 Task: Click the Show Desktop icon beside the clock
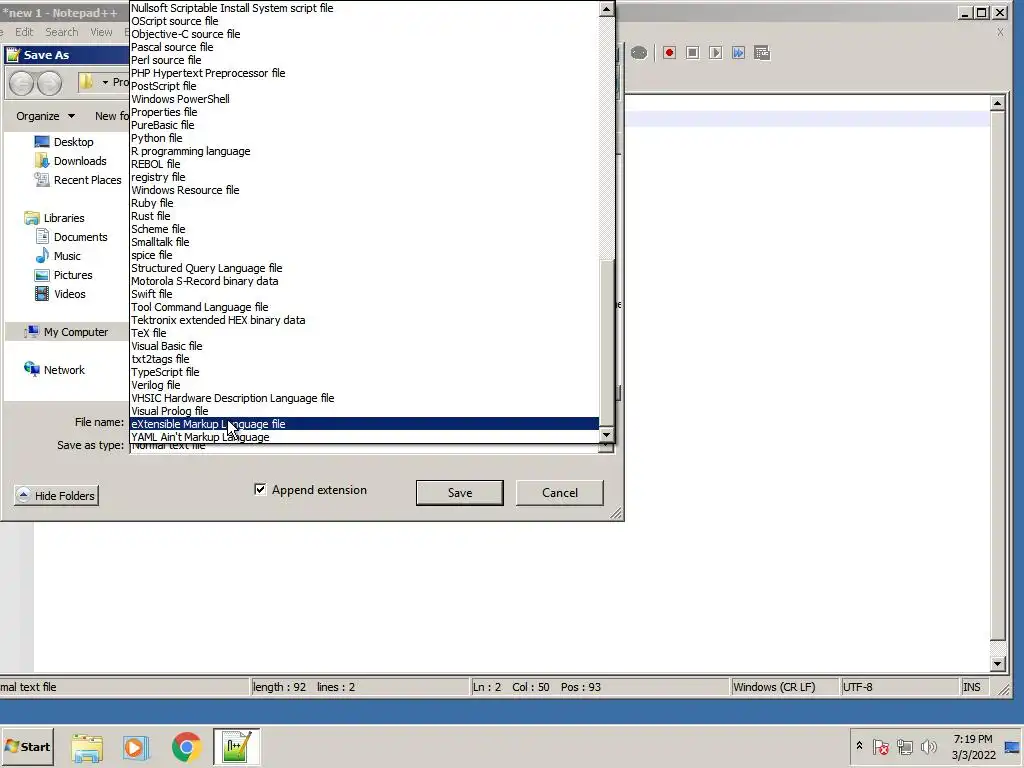tap(1012, 747)
